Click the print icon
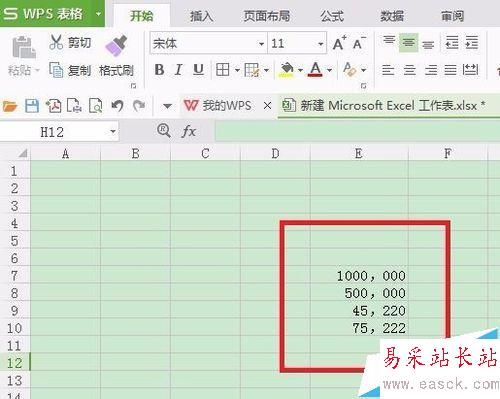The image size is (500, 399). tap(74, 106)
